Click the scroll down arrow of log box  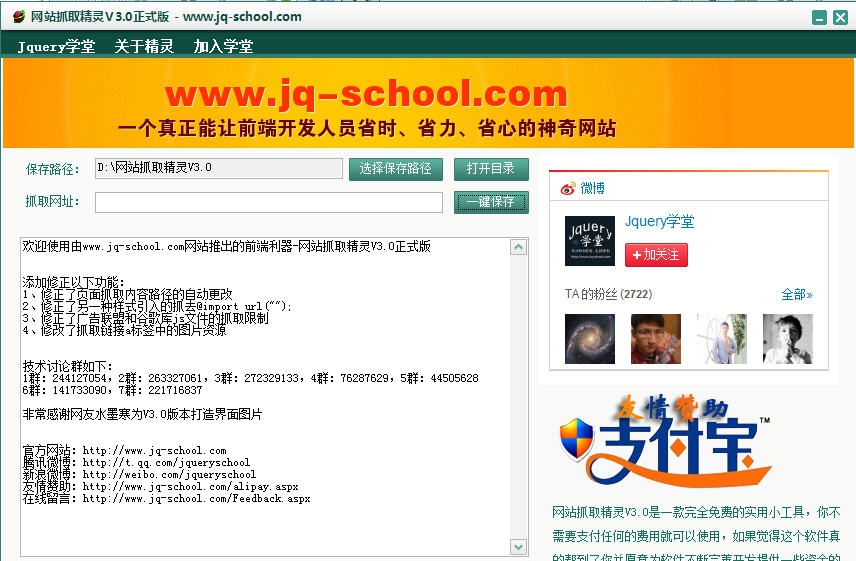518,546
